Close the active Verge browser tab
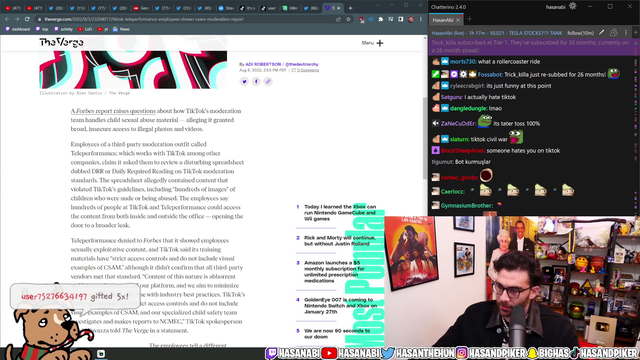 338,8
